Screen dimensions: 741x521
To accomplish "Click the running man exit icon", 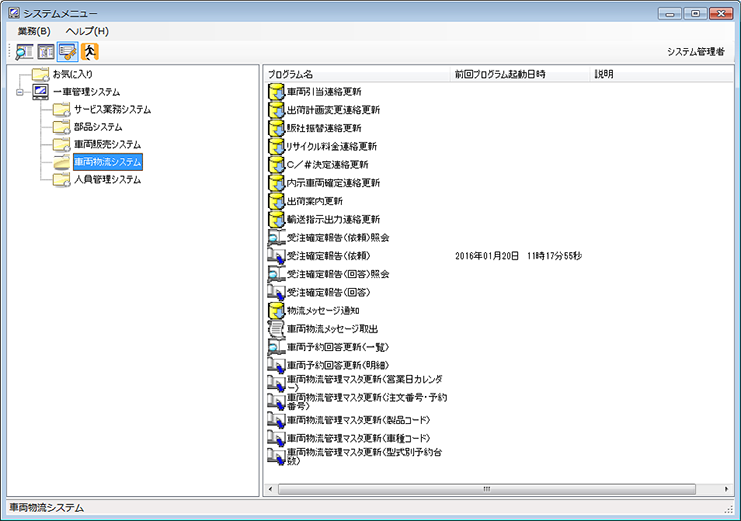I will click(90, 51).
